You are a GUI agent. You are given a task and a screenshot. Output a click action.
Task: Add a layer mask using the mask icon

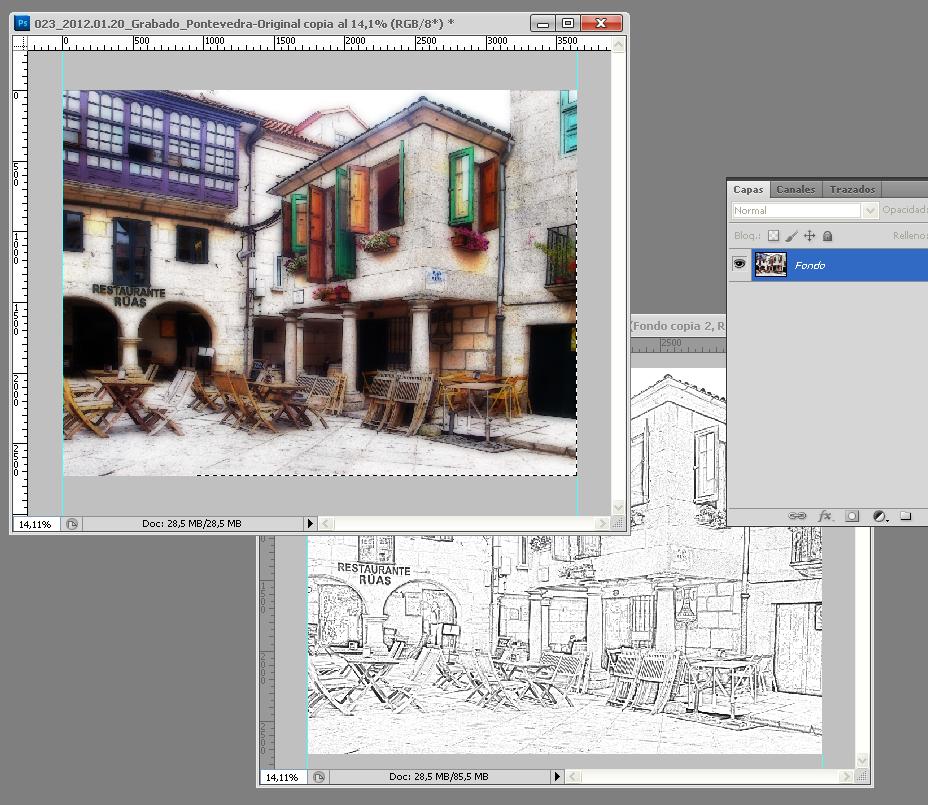[852, 516]
